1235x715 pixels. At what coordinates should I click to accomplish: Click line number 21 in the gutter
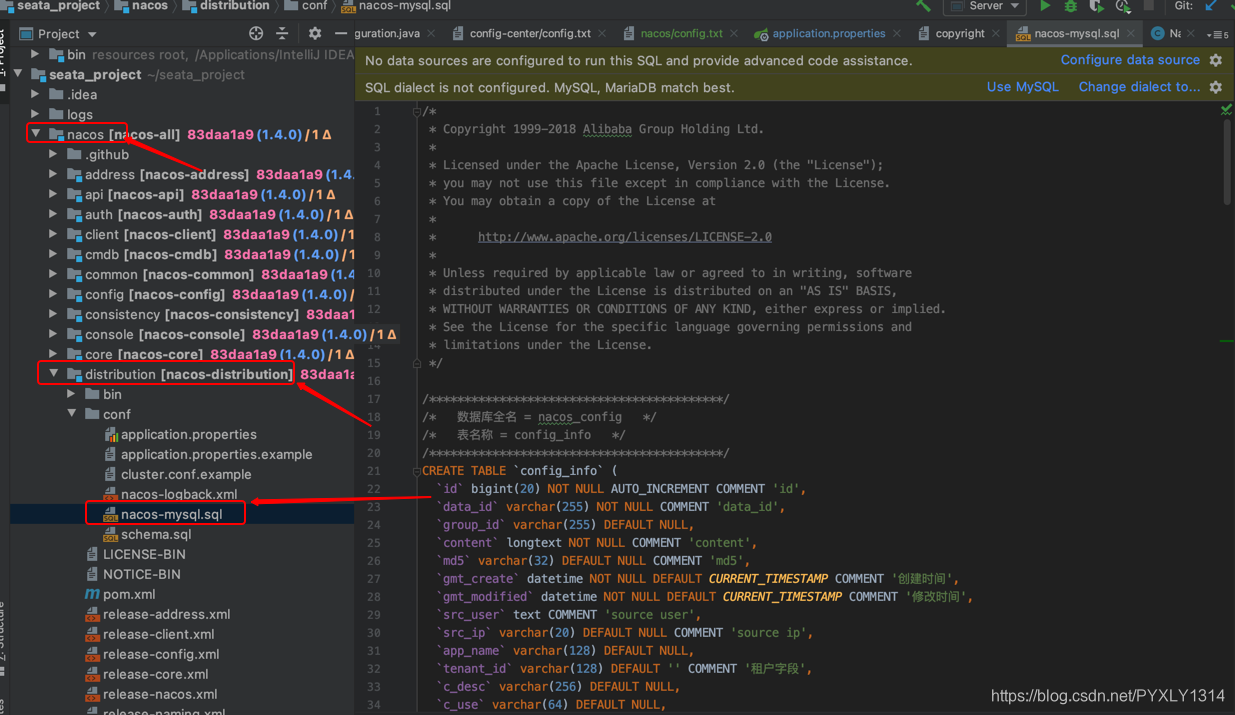(374, 471)
